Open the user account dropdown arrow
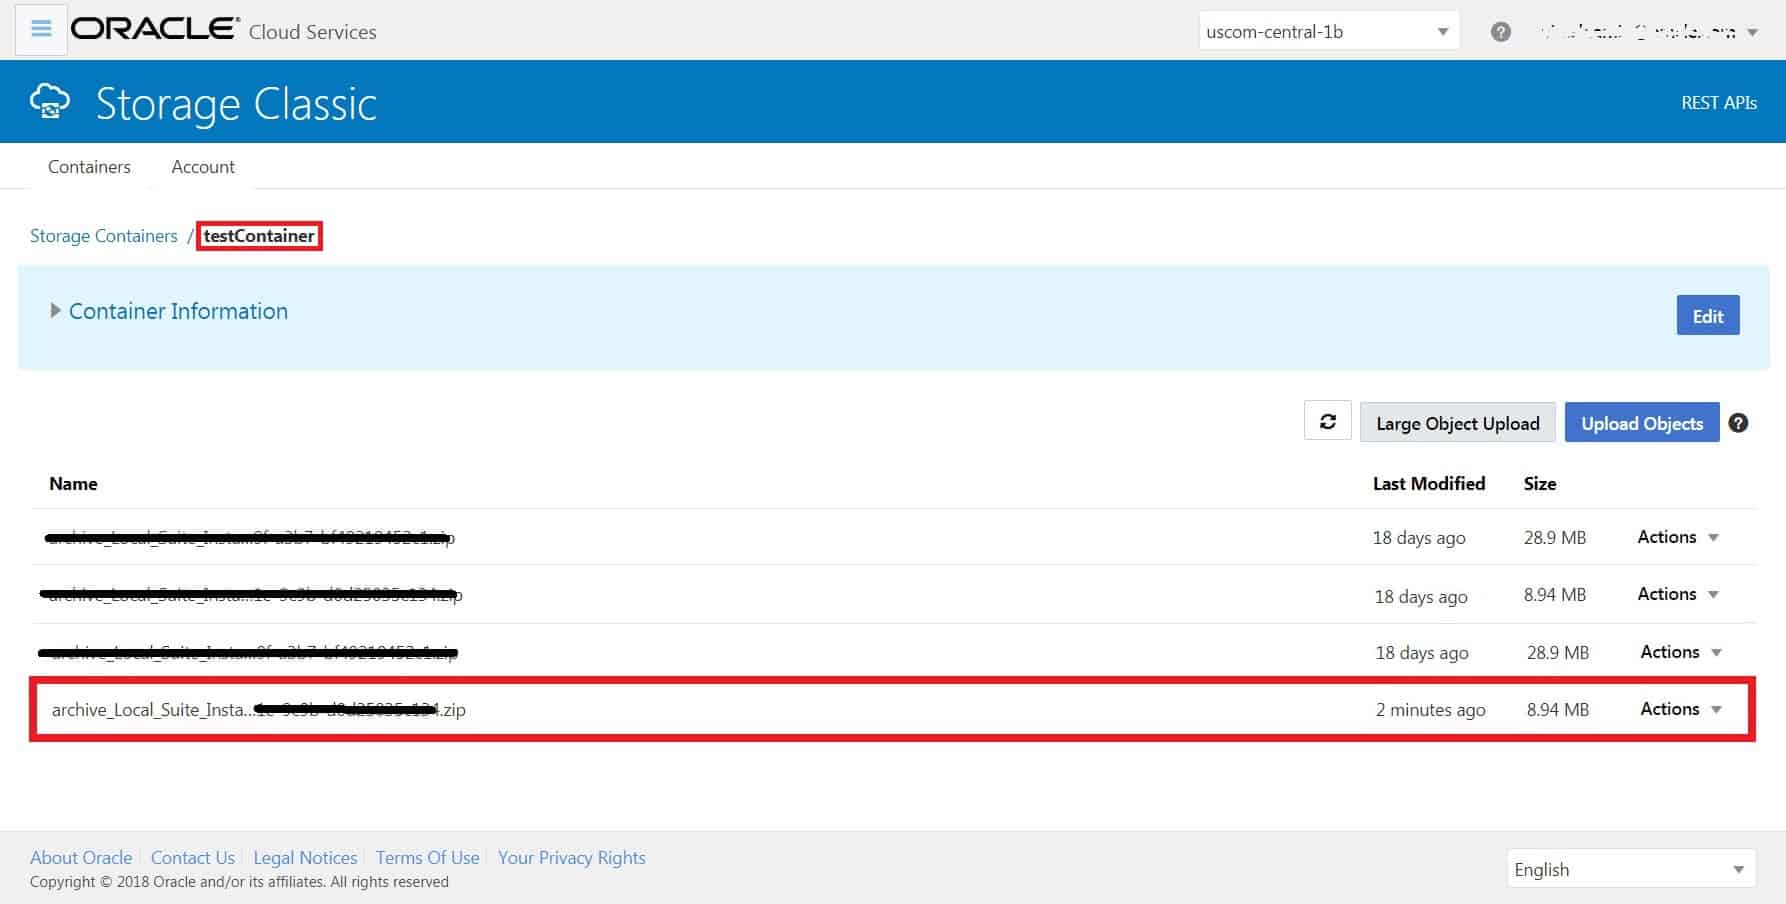The image size is (1786, 904). tap(1752, 33)
